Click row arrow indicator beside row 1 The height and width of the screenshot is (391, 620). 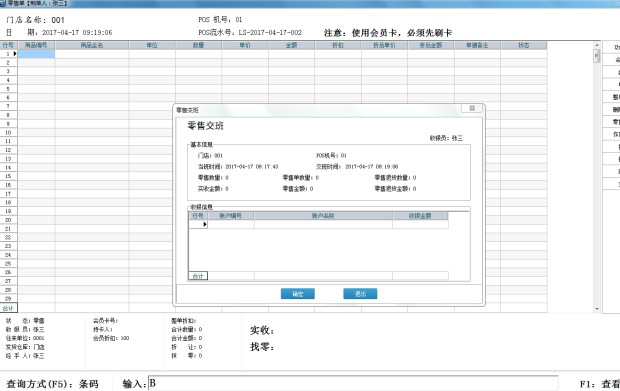[15, 53]
